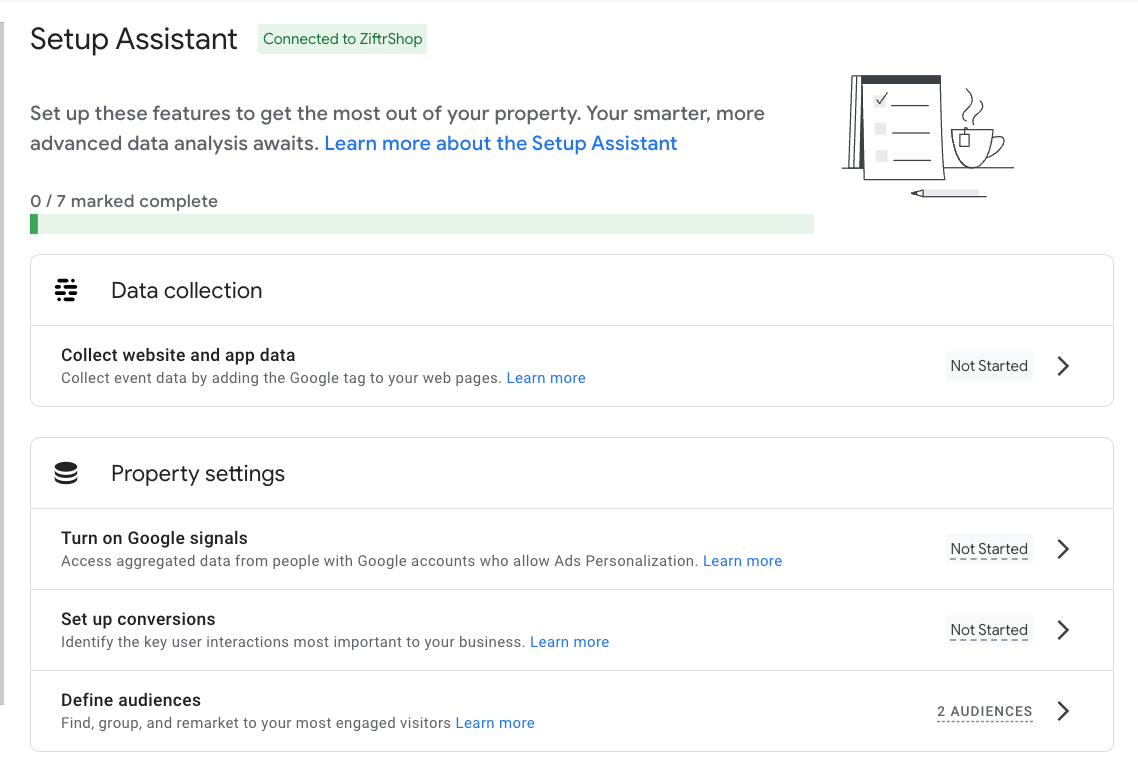This screenshot has height=774, width=1138.
Task: Expand Turn on Google signals chevron
Action: pyautogui.click(x=1063, y=549)
